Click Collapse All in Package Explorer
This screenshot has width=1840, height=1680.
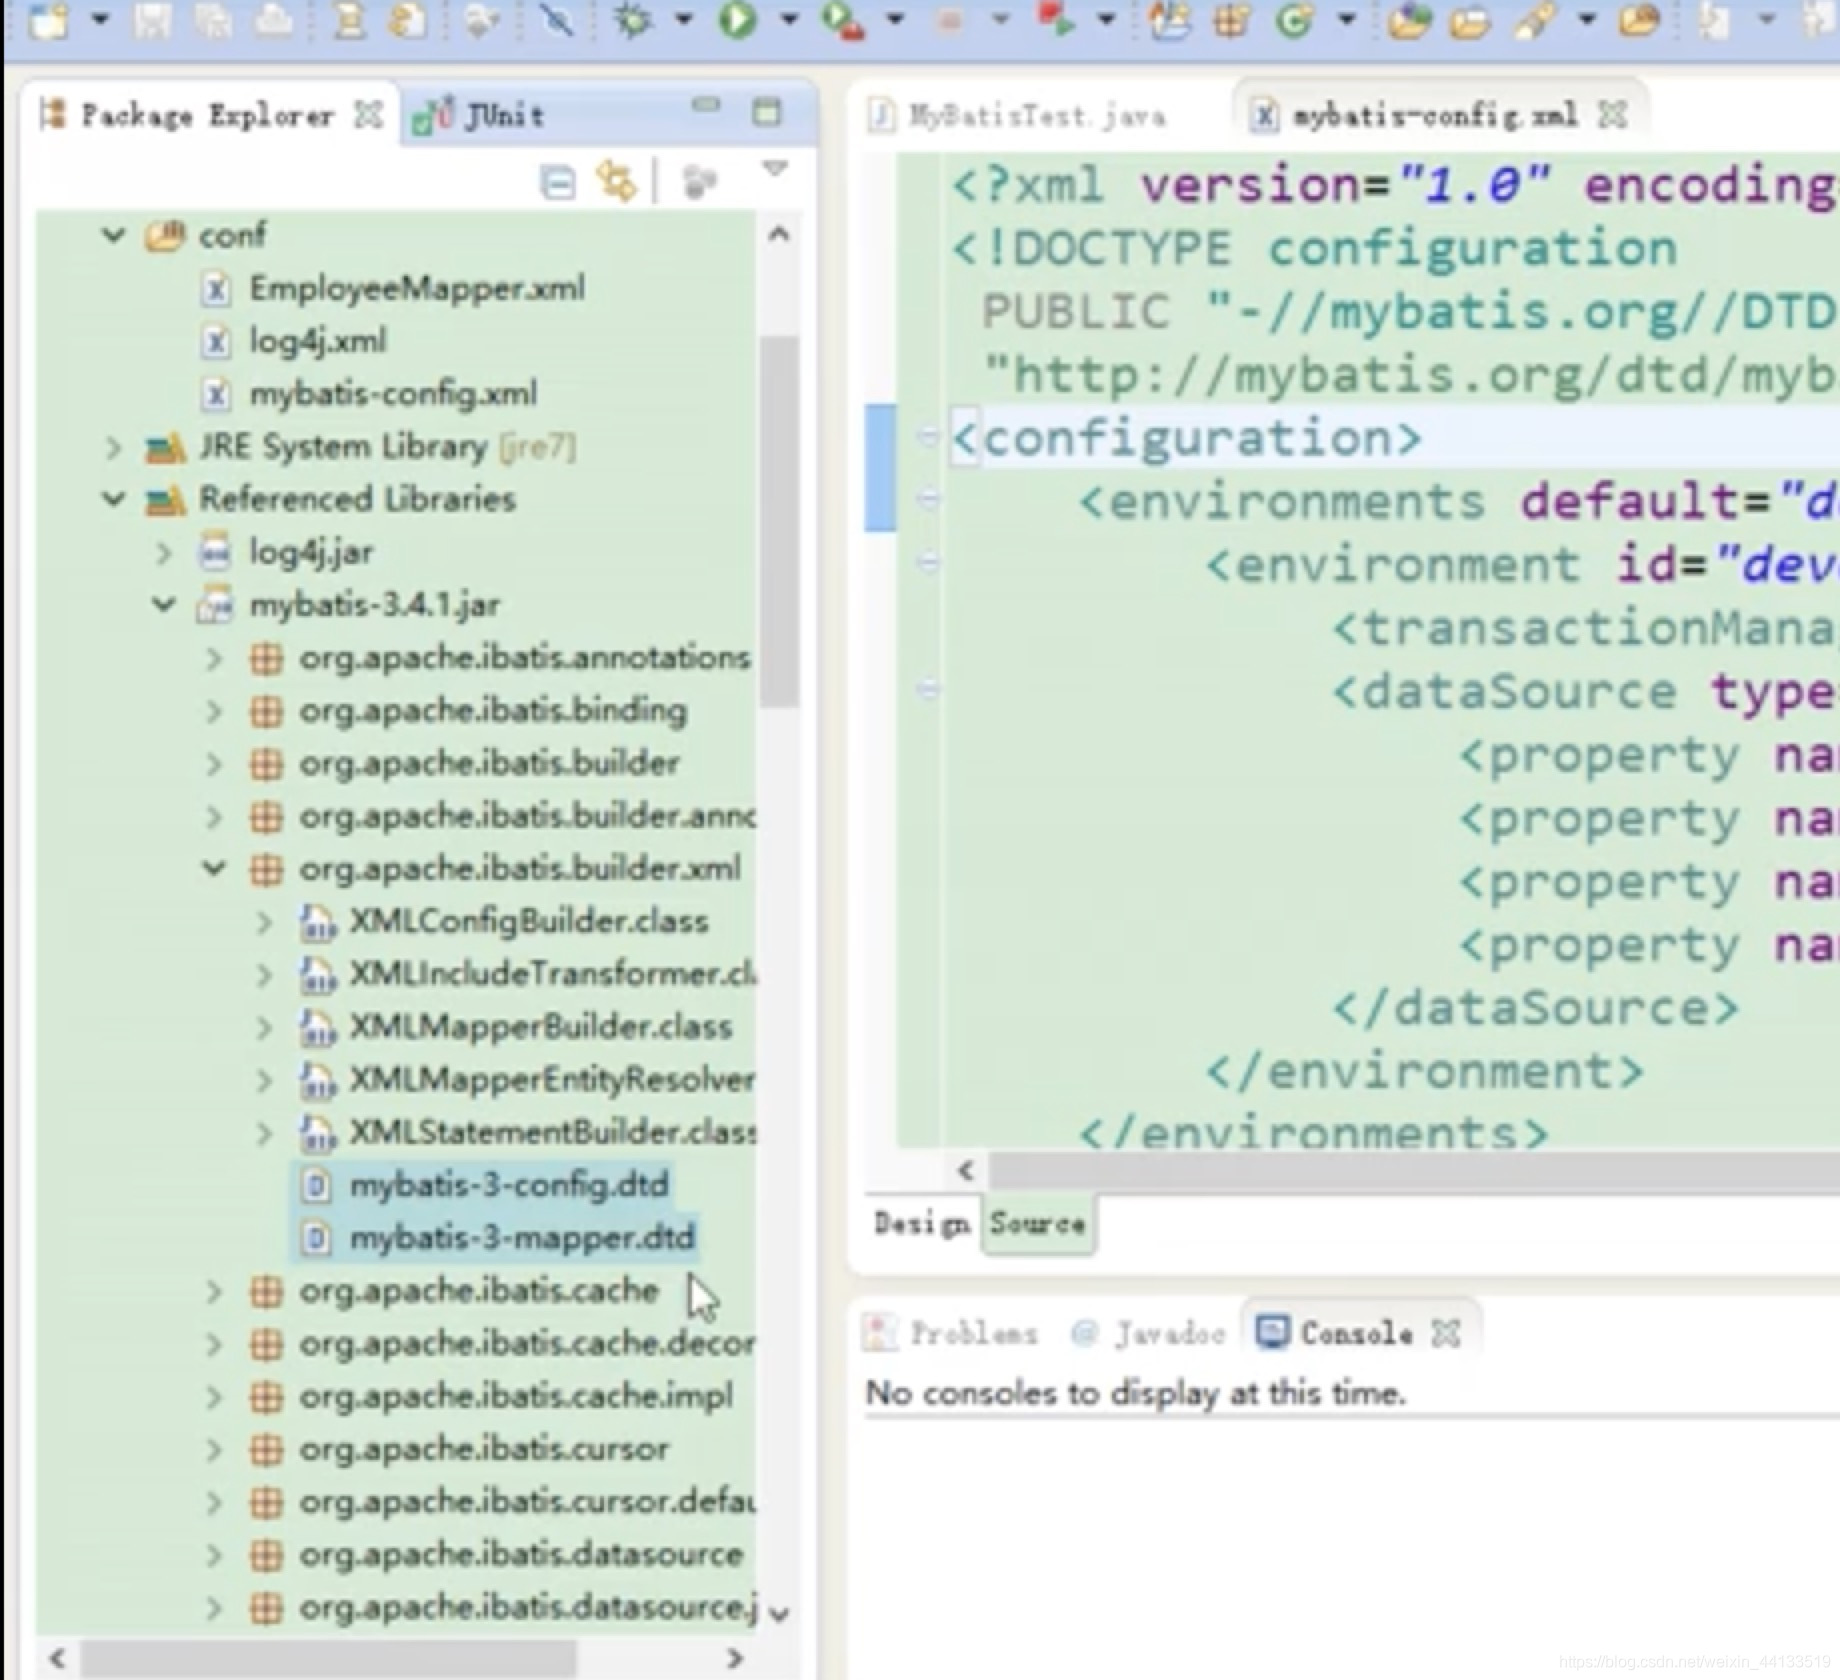tap(557, 183)
